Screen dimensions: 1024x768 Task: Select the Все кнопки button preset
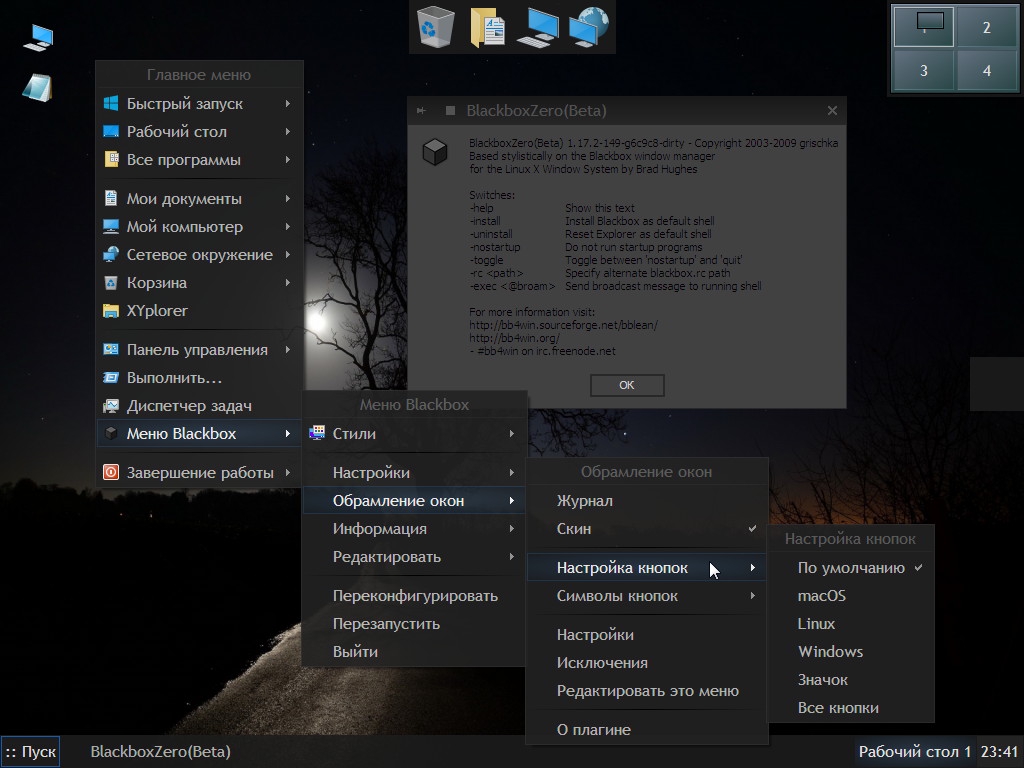851,708
